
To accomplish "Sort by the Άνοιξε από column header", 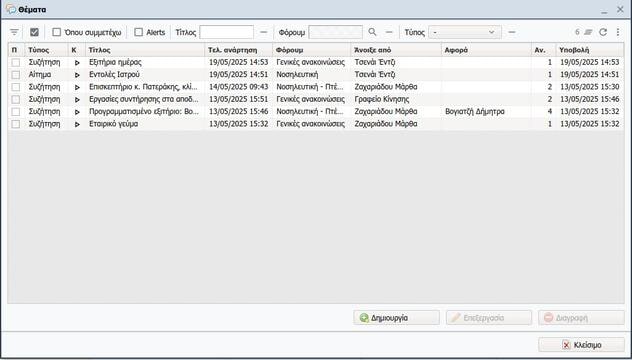I will click(396, 50).
